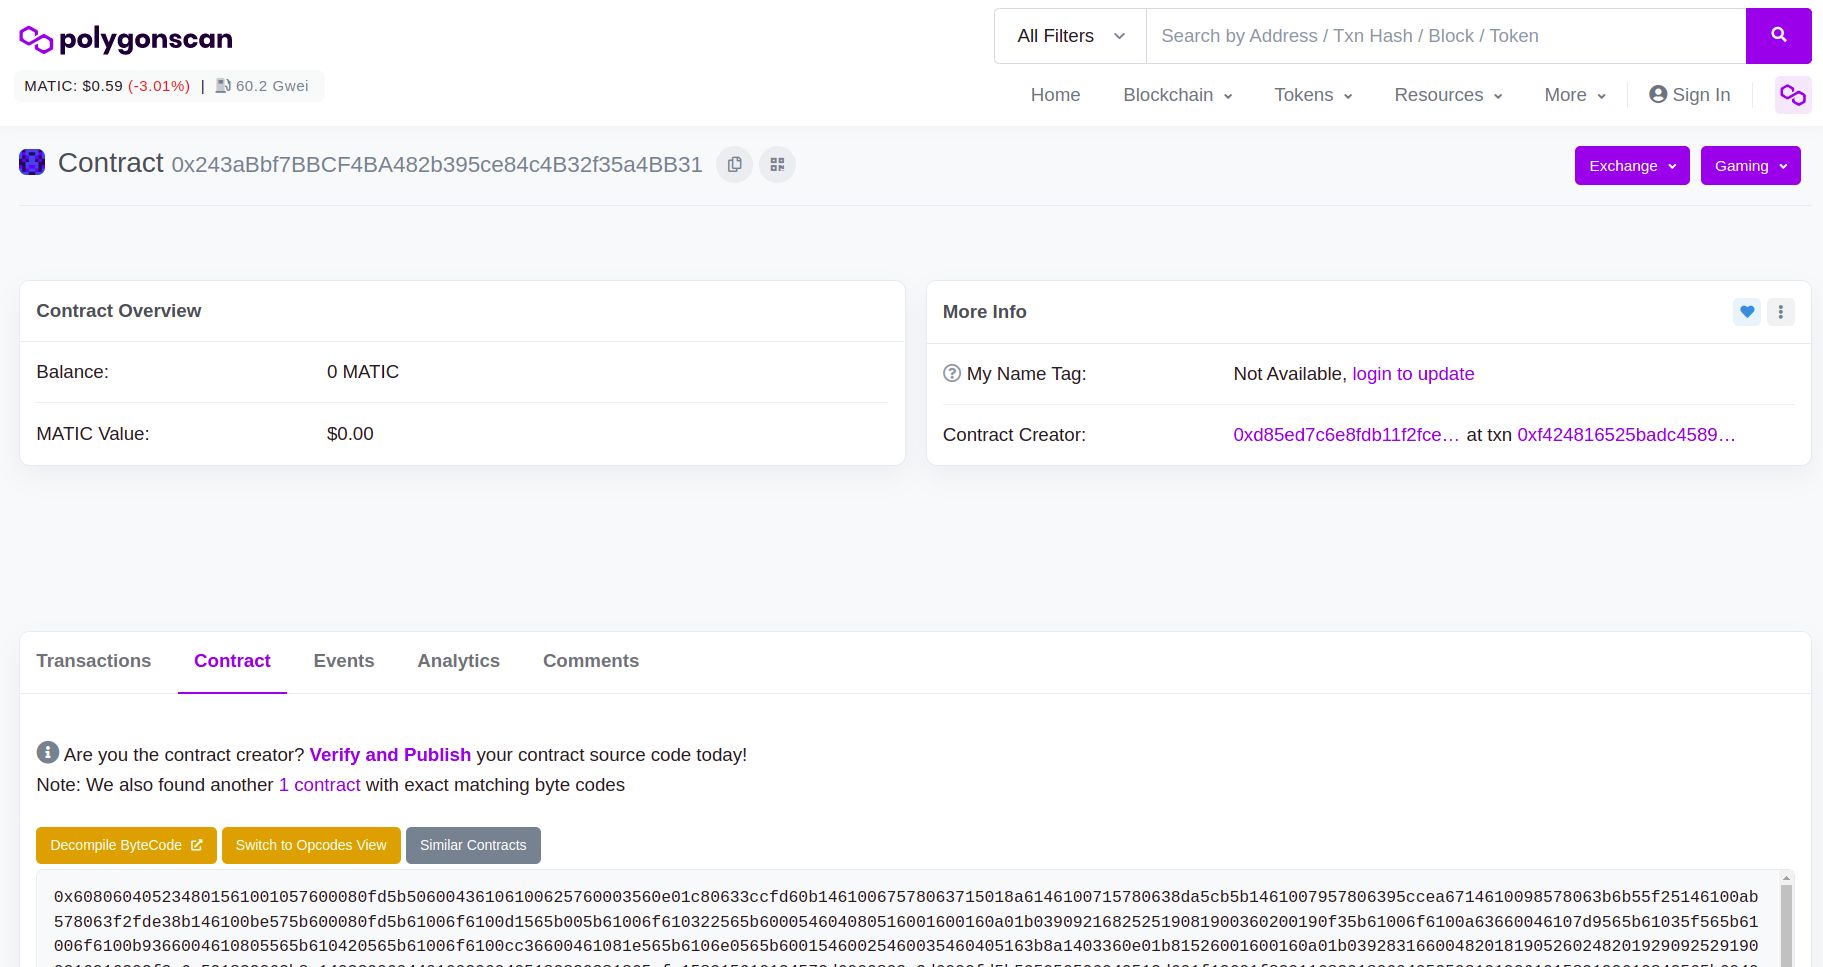
Task: Select the Contract tab
Action: (x=232, y=661)
